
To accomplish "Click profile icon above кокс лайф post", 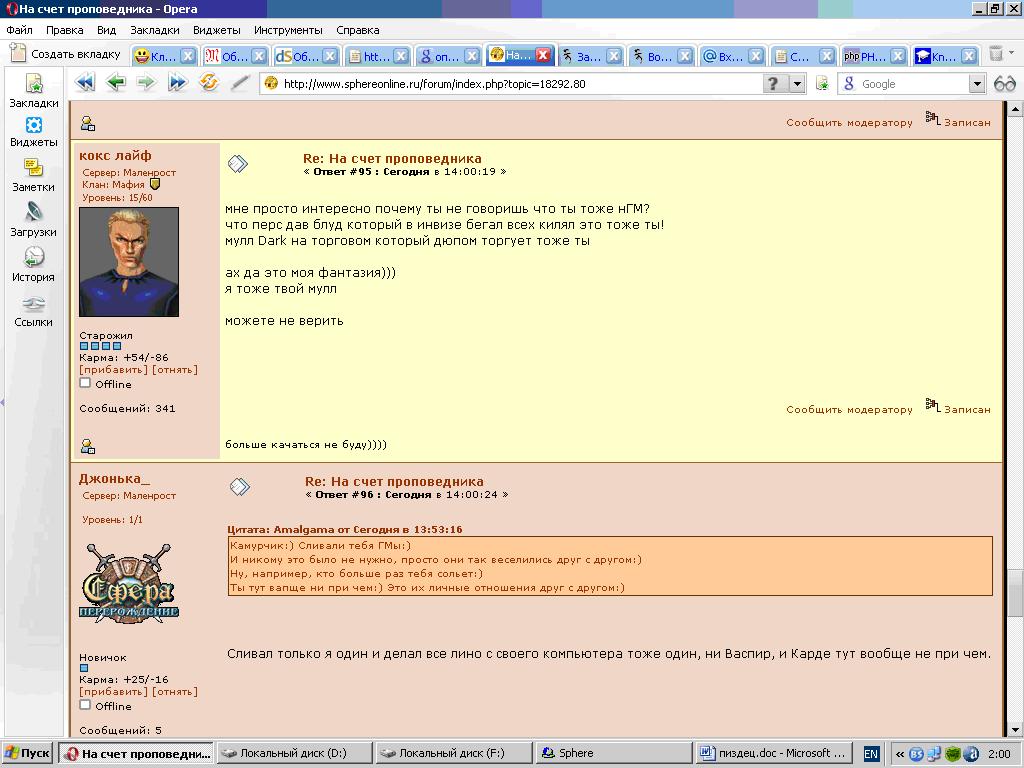I will pos(88,123).
